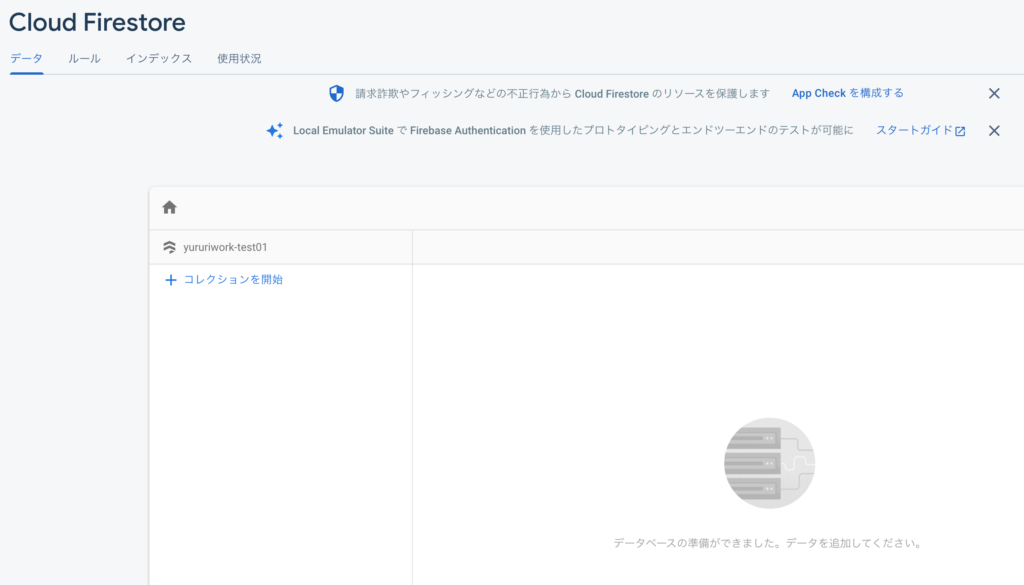Go to the 使用状況 tab

(239, 59)
